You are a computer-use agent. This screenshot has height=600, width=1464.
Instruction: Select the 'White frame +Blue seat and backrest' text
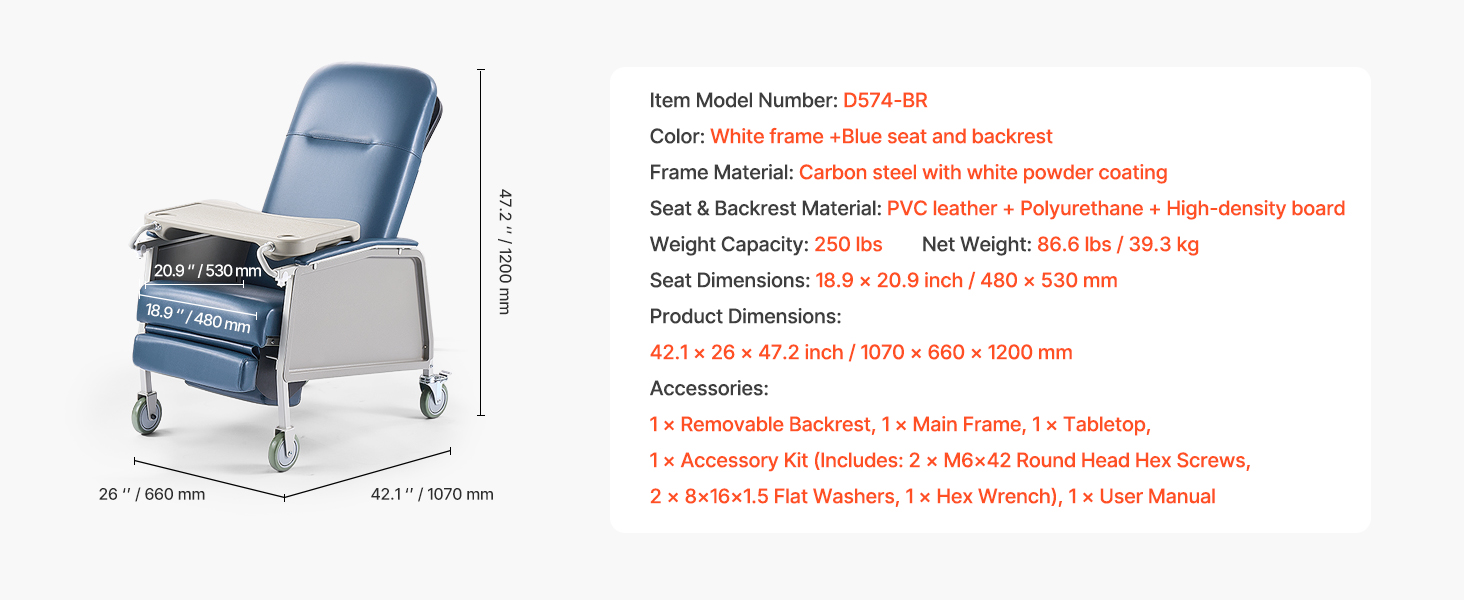881,136
